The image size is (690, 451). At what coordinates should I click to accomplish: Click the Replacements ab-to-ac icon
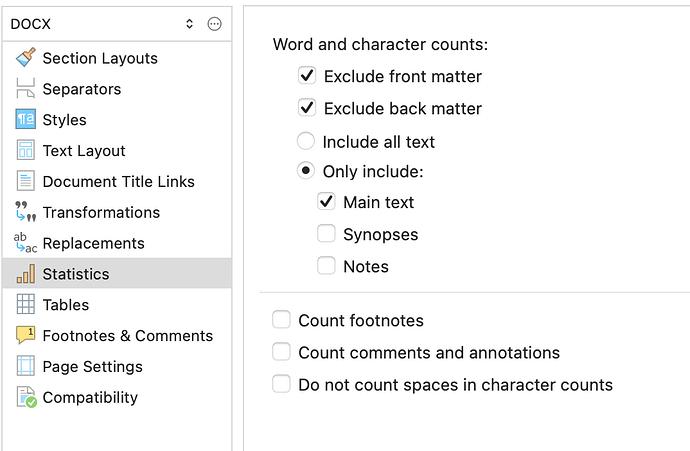[26, 242]
